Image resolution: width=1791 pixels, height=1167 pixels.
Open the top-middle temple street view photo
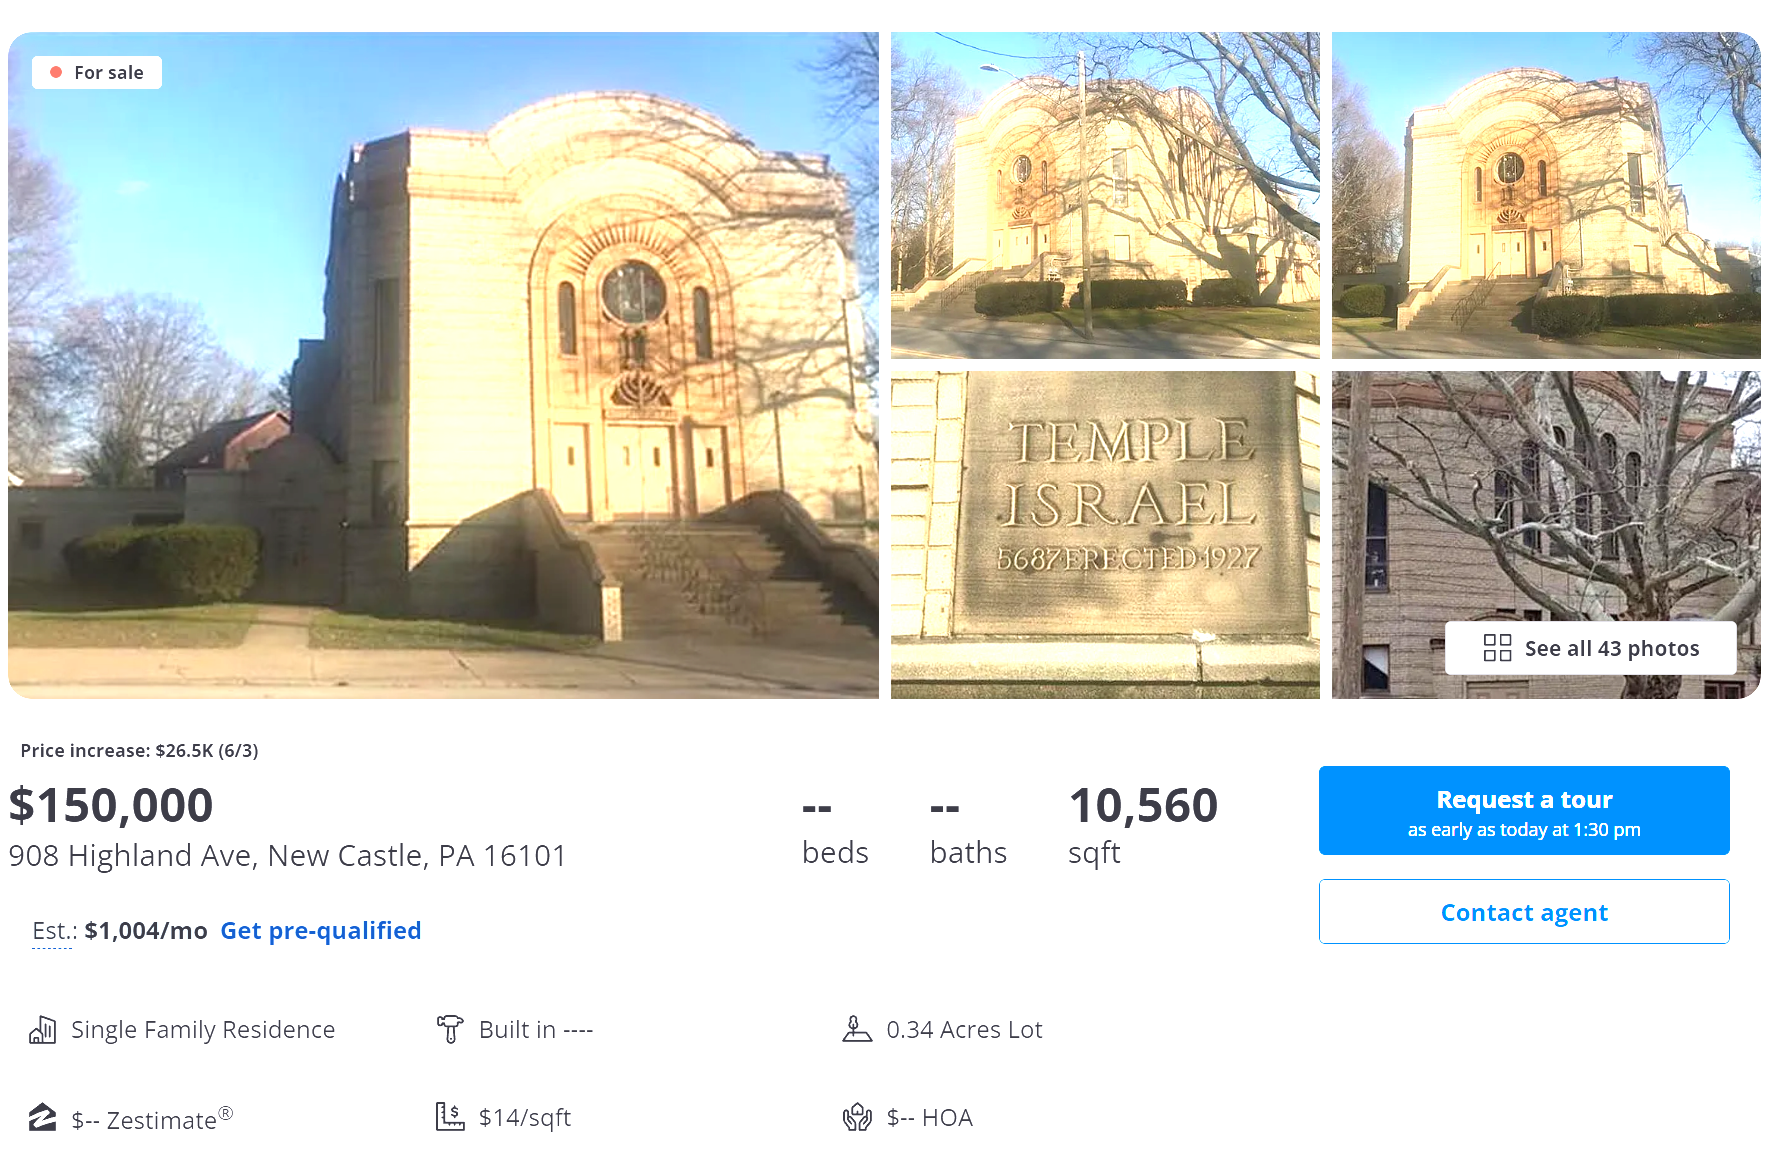[1105, 195]
